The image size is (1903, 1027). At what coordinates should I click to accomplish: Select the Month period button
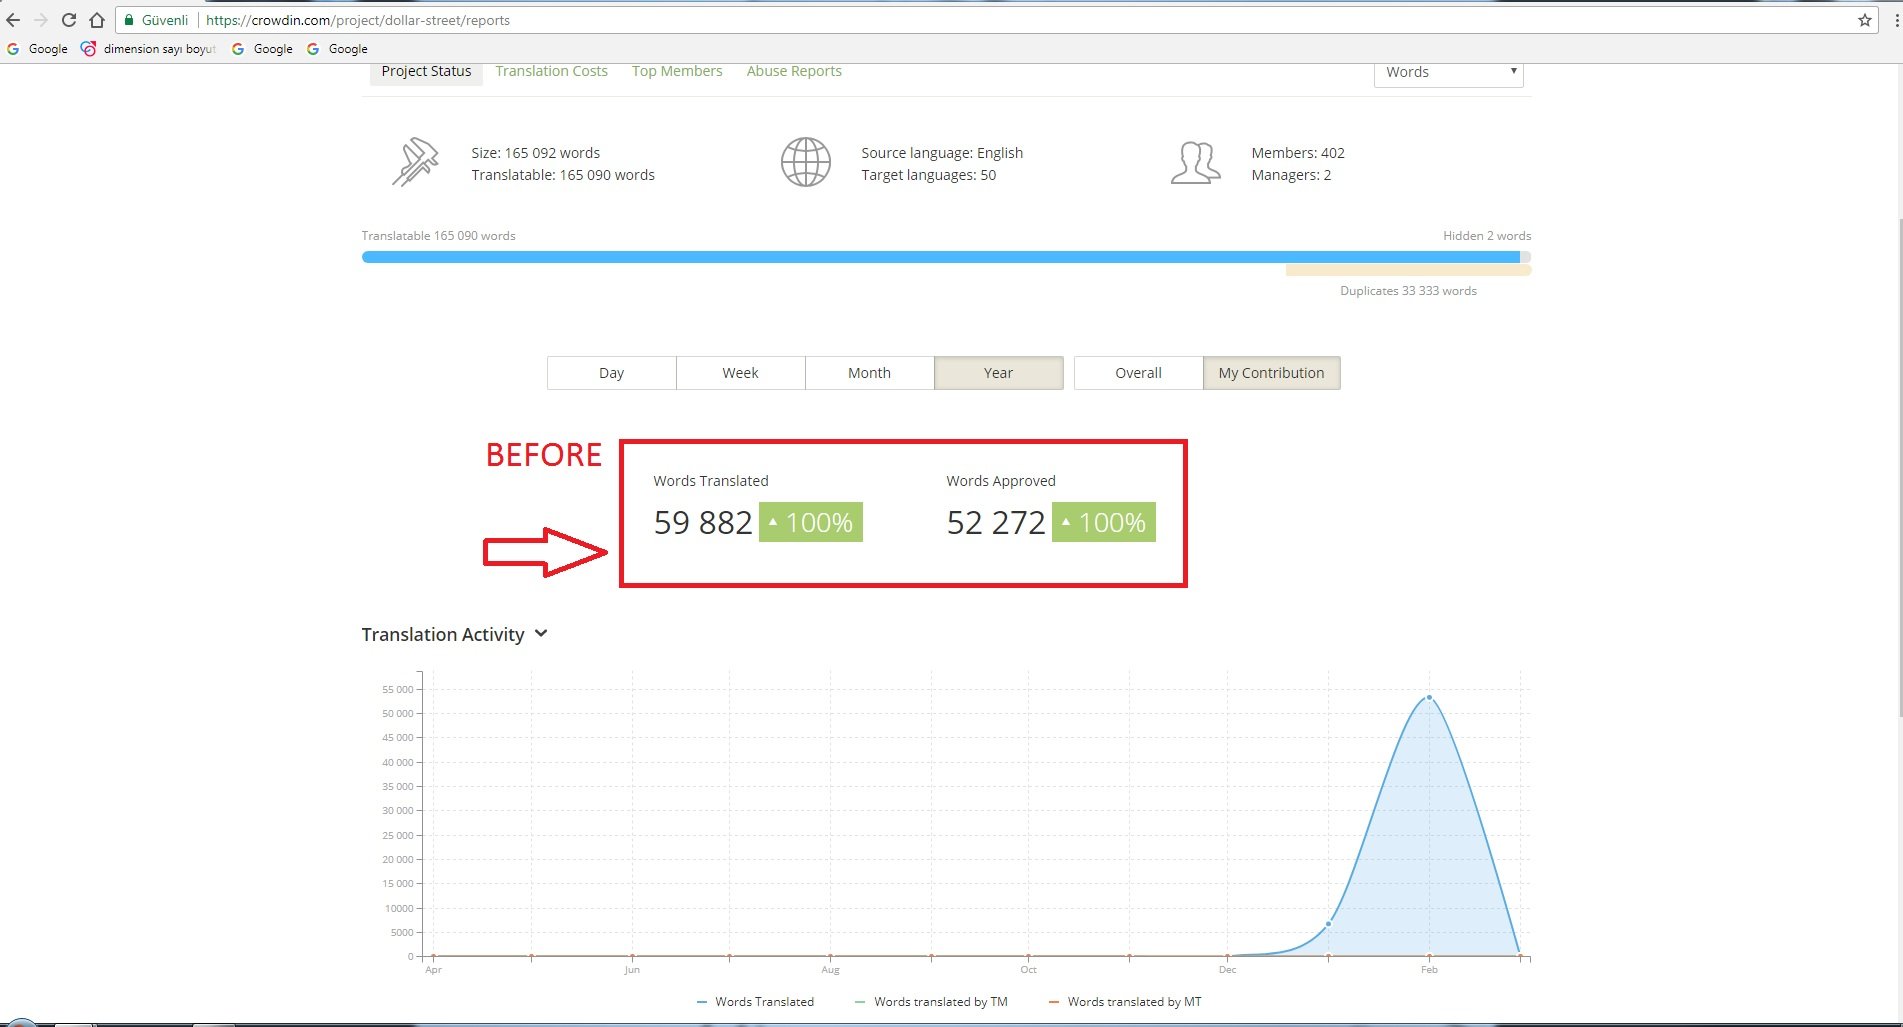coord(869,373)
